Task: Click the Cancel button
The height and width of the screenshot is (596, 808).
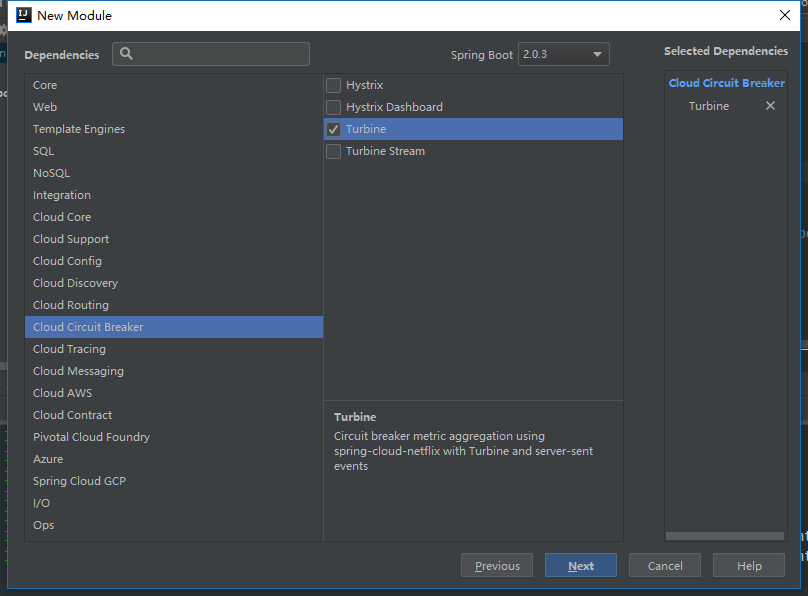Action: tap(665, 566)
